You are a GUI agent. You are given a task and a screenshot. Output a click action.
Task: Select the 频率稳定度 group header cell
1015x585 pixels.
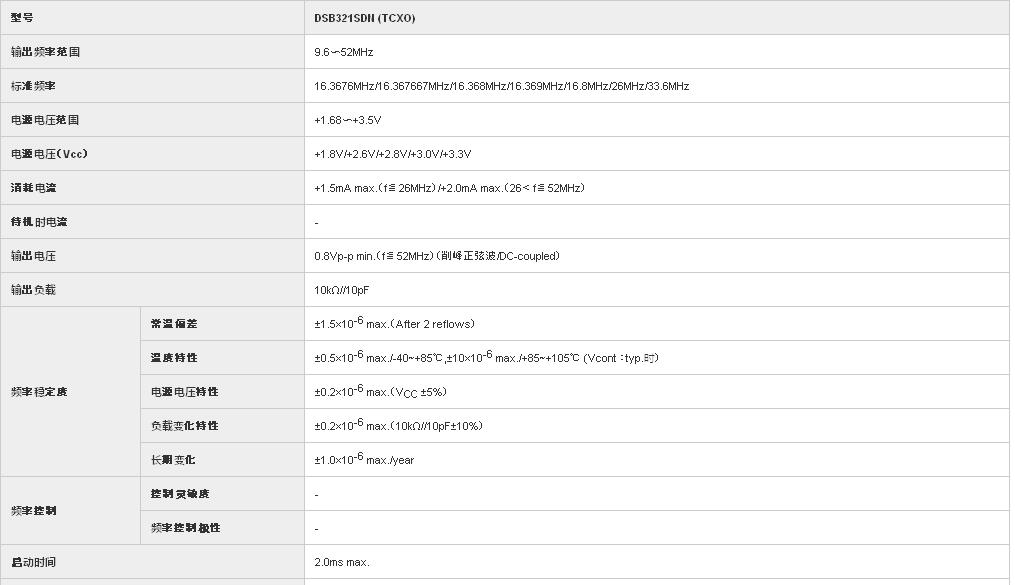point(39,392)
